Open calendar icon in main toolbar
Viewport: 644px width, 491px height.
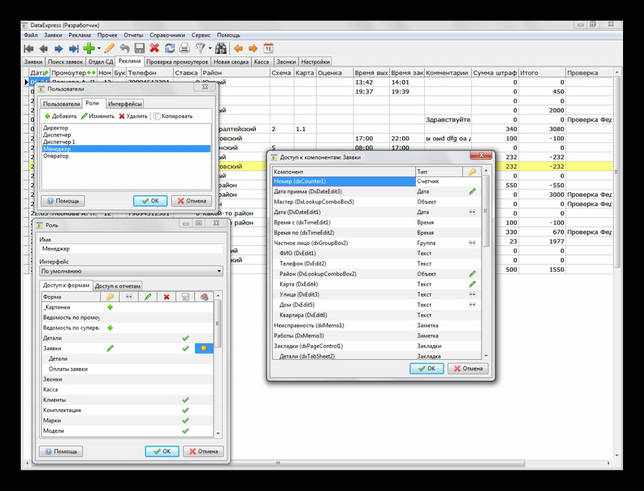[268, 48]
